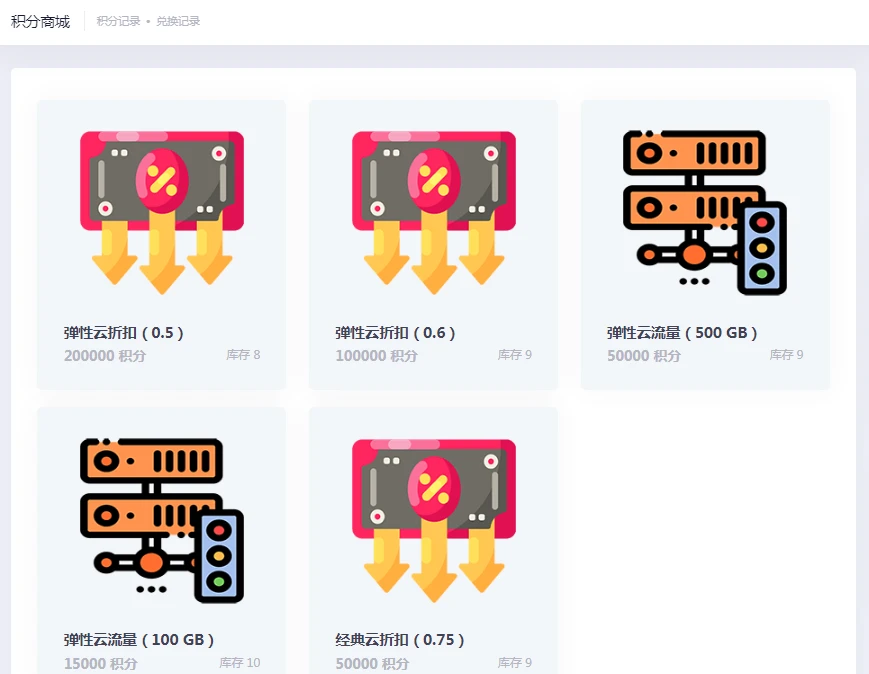Select the 弹性云流量 (100 GB) server icon
869x674 pixels.
[x=162, y=520]
